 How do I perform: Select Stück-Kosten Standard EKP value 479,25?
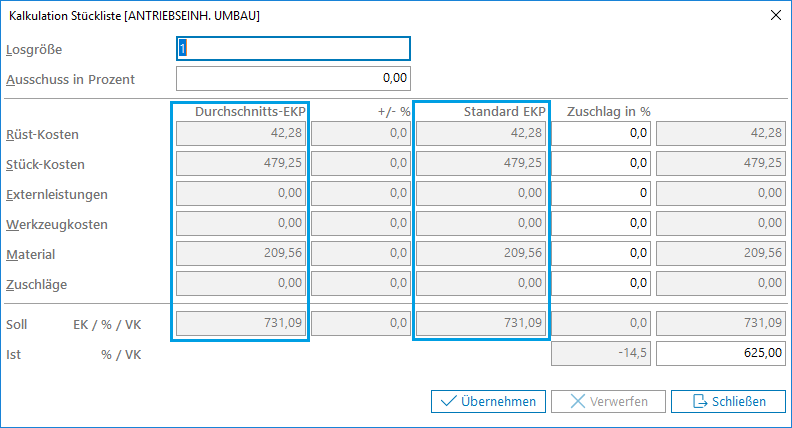481,164
